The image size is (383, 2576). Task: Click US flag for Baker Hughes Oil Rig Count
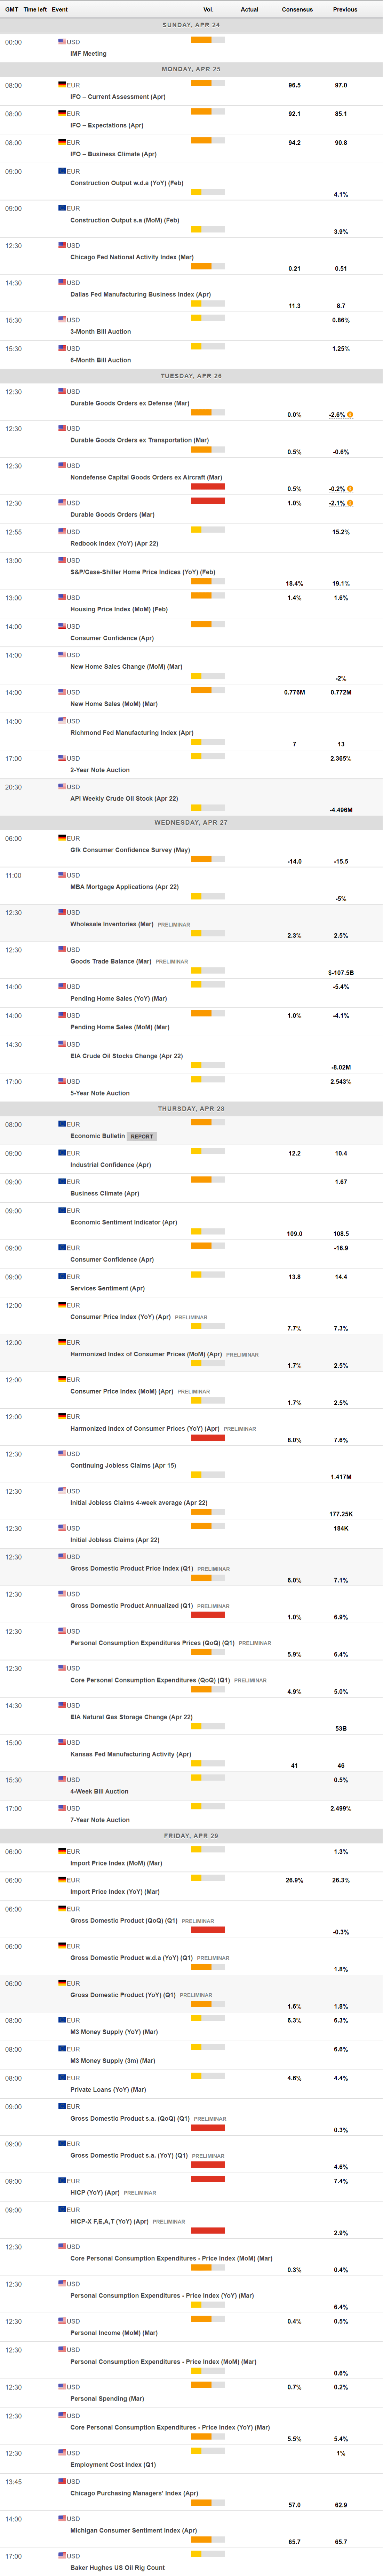[62, 2556]
